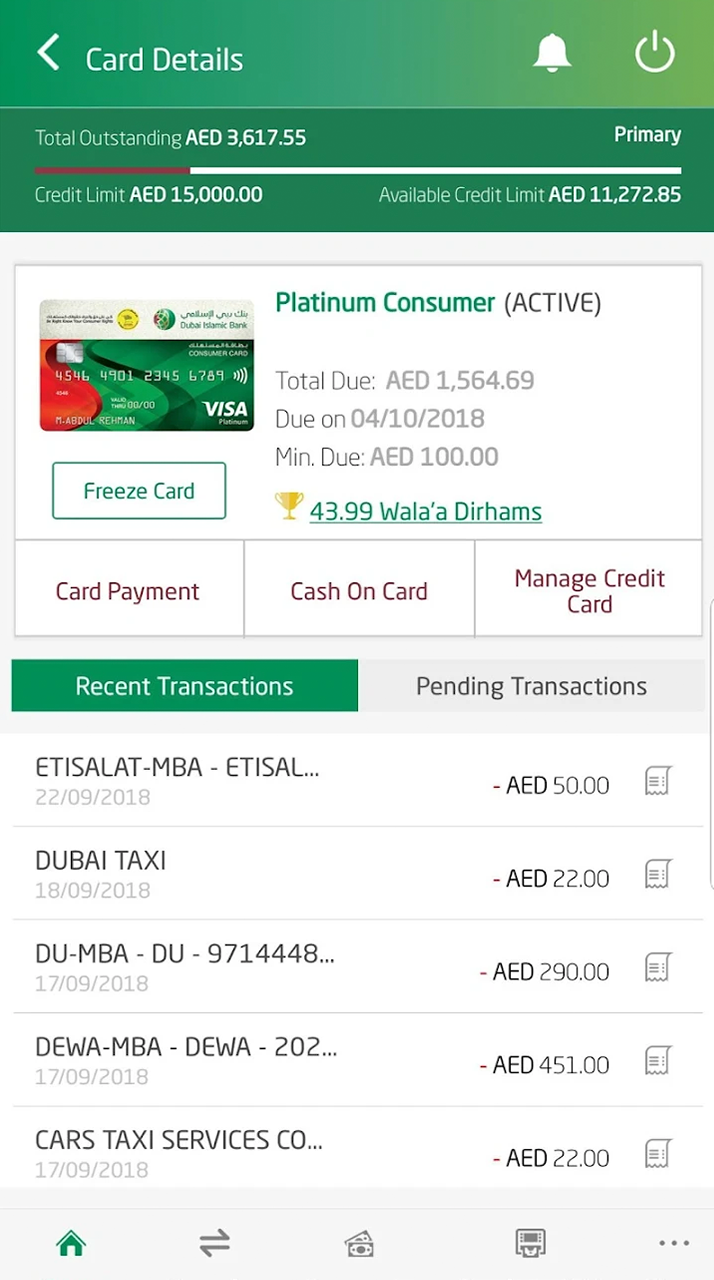Image resolution: width=714 pixels, height=1280 pixels.
Task: Open the more options dots menu
Action: tap(674, 1243)
